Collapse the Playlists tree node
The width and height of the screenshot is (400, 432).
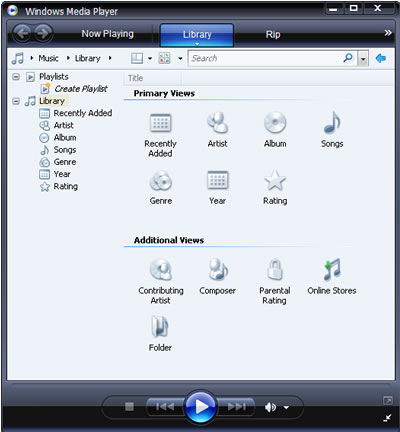click(x=16, y=77)
